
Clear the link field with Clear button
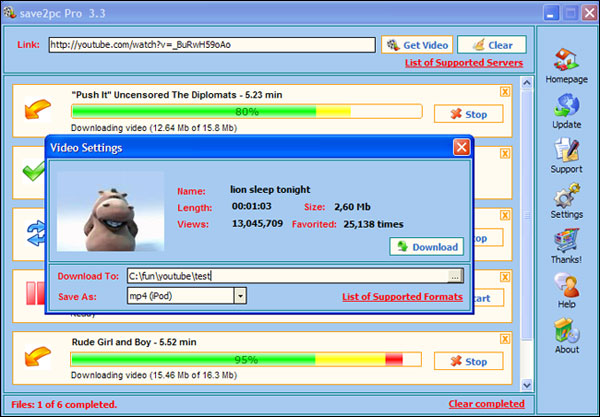click(x=491, y=45)
